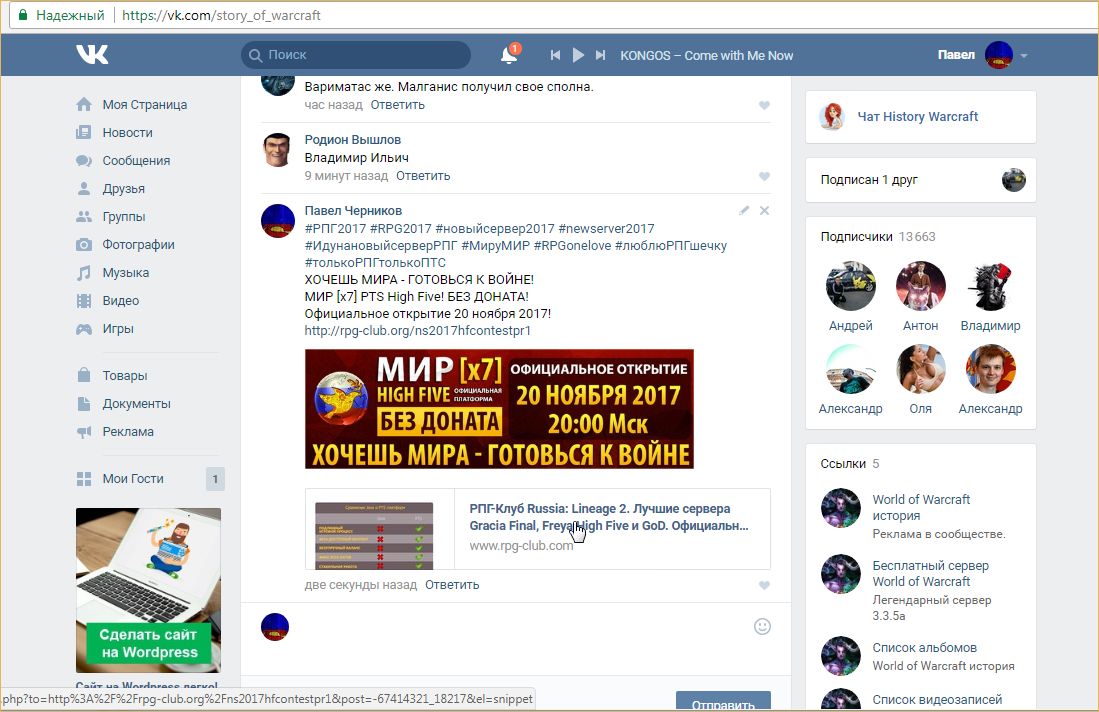This screenshot has width=1099, height=712.
Task: Reply to Родион Вышлов's comment
Action: (423, 176)
